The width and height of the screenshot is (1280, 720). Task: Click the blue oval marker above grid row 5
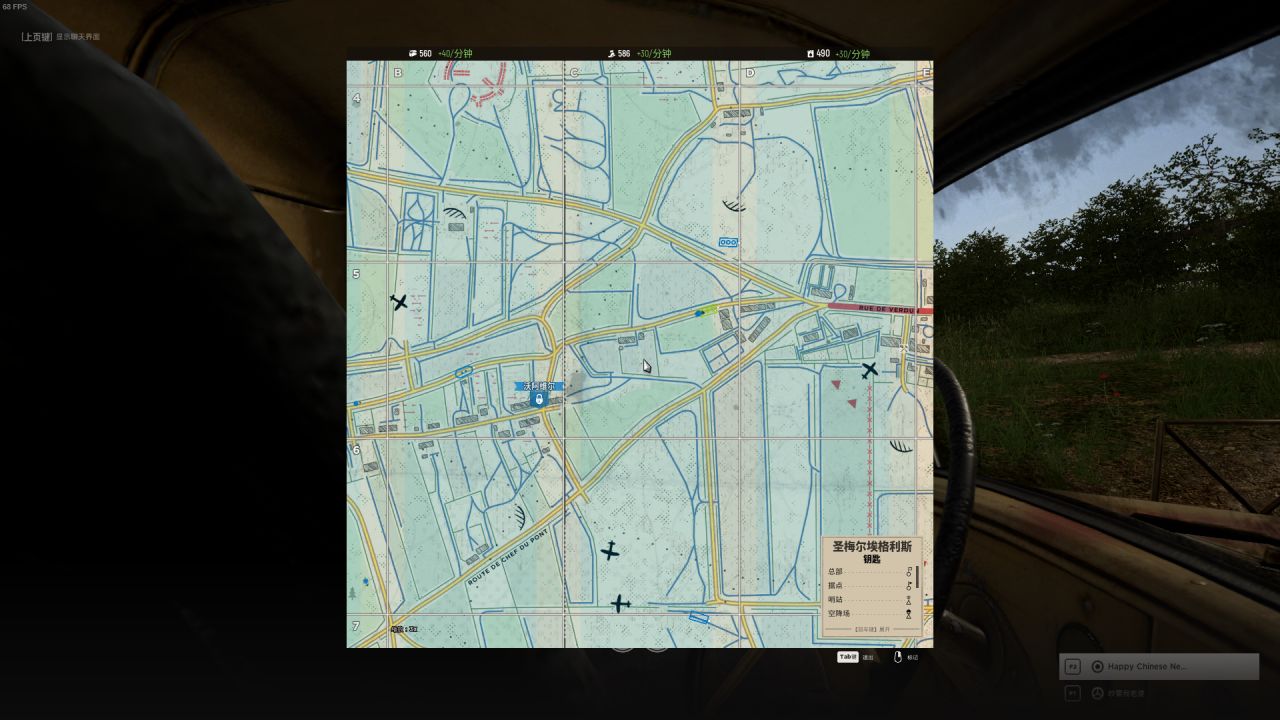[728, 242]
